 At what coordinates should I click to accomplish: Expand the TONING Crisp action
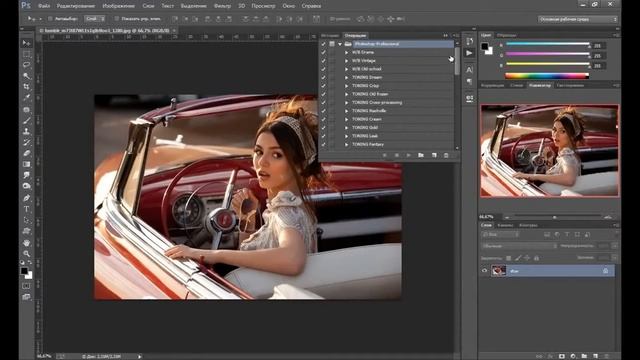pos(347,86)
